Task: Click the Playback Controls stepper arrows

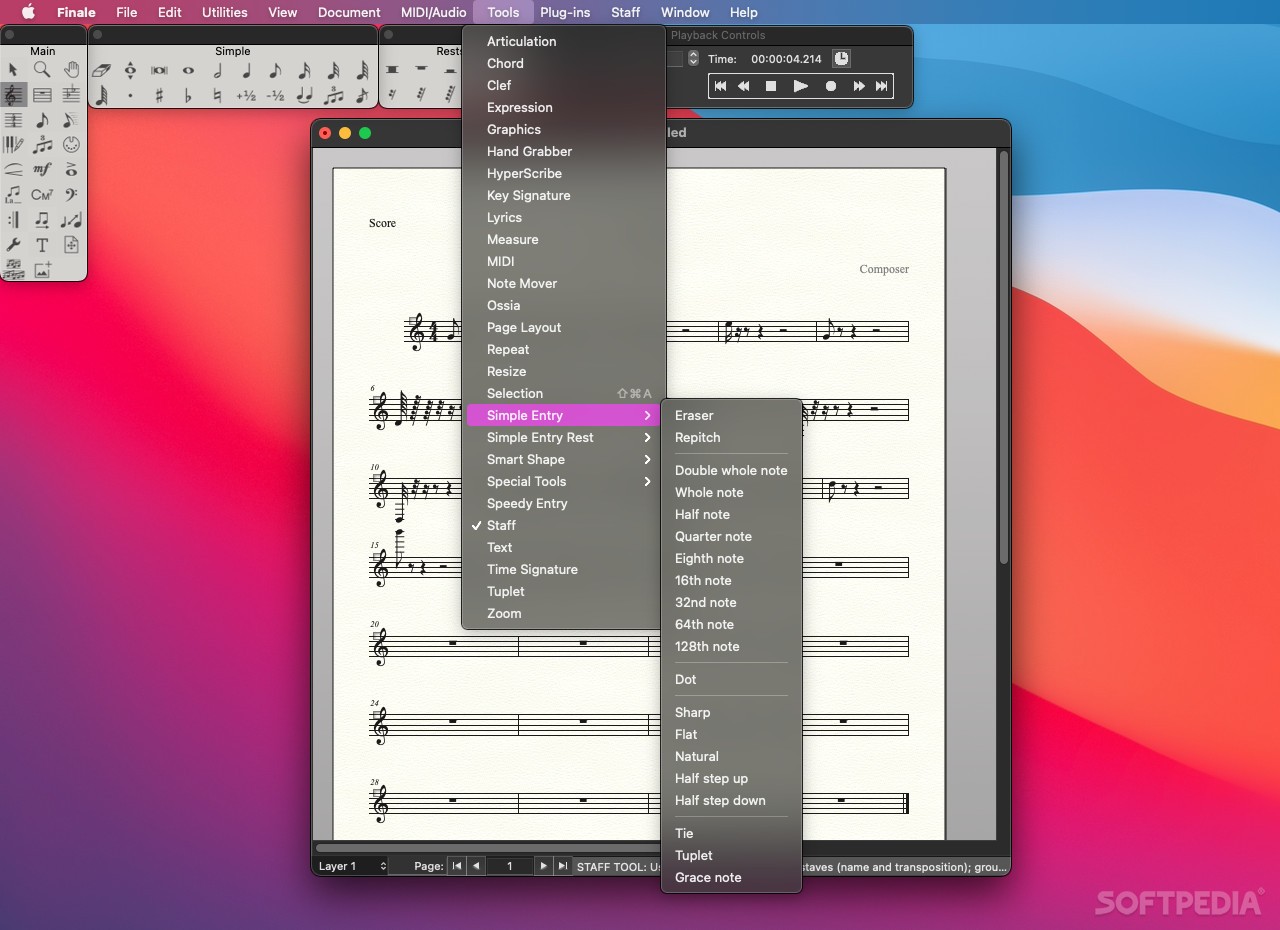Action: pos(694,59)
